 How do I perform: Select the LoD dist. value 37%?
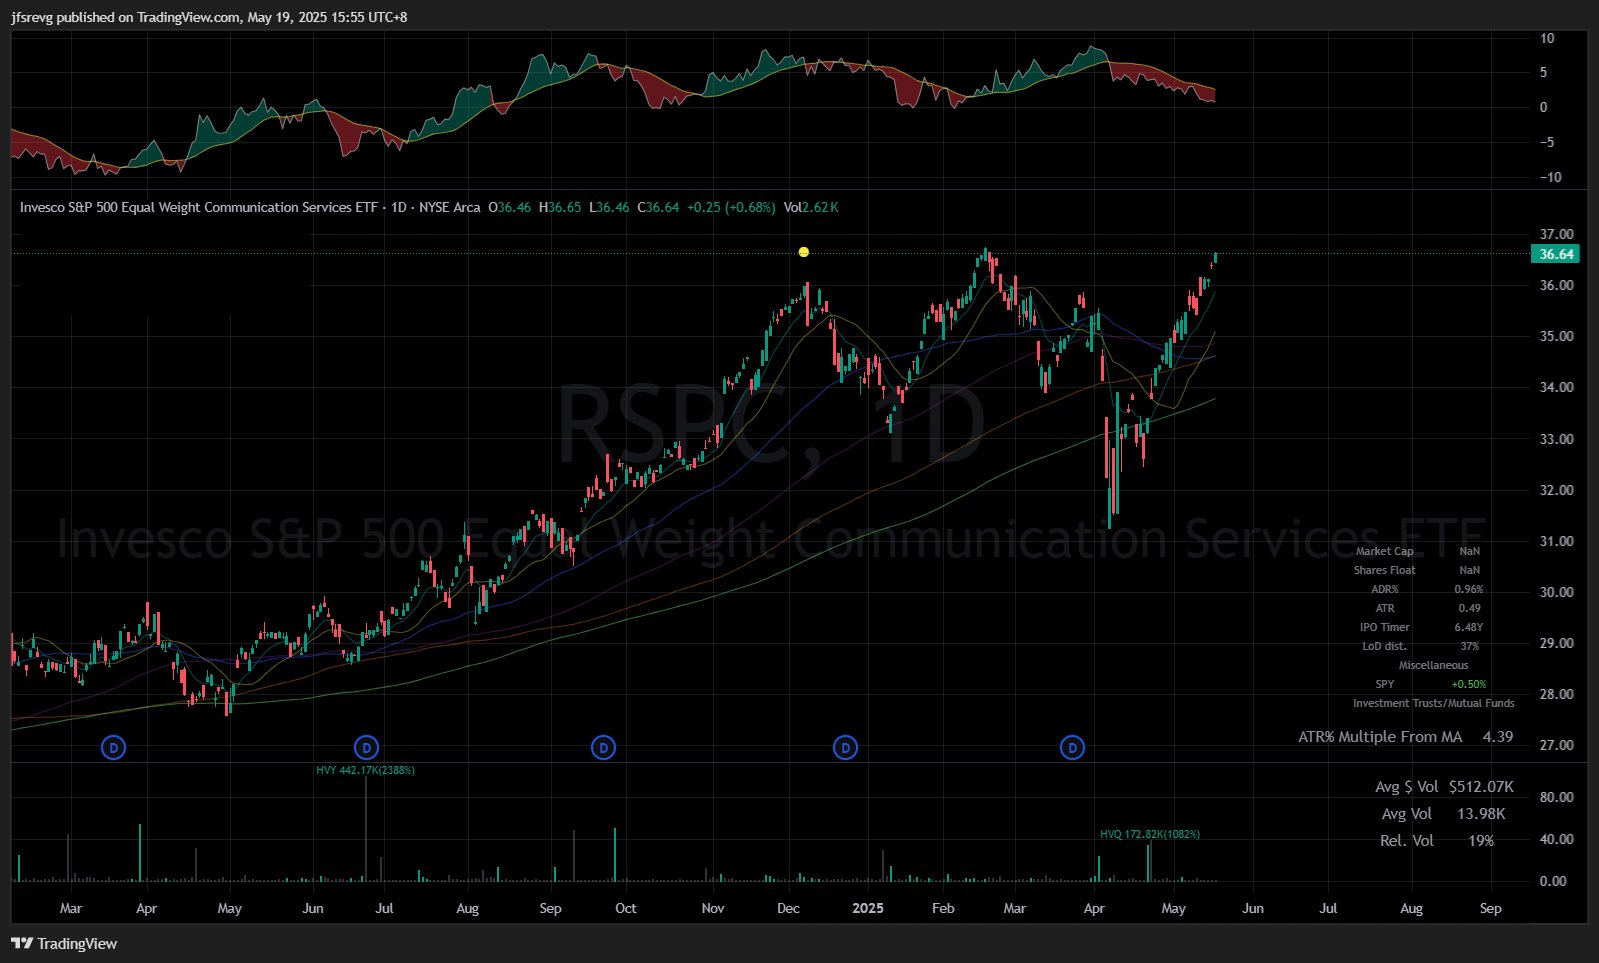click(x=1469, y=646)
